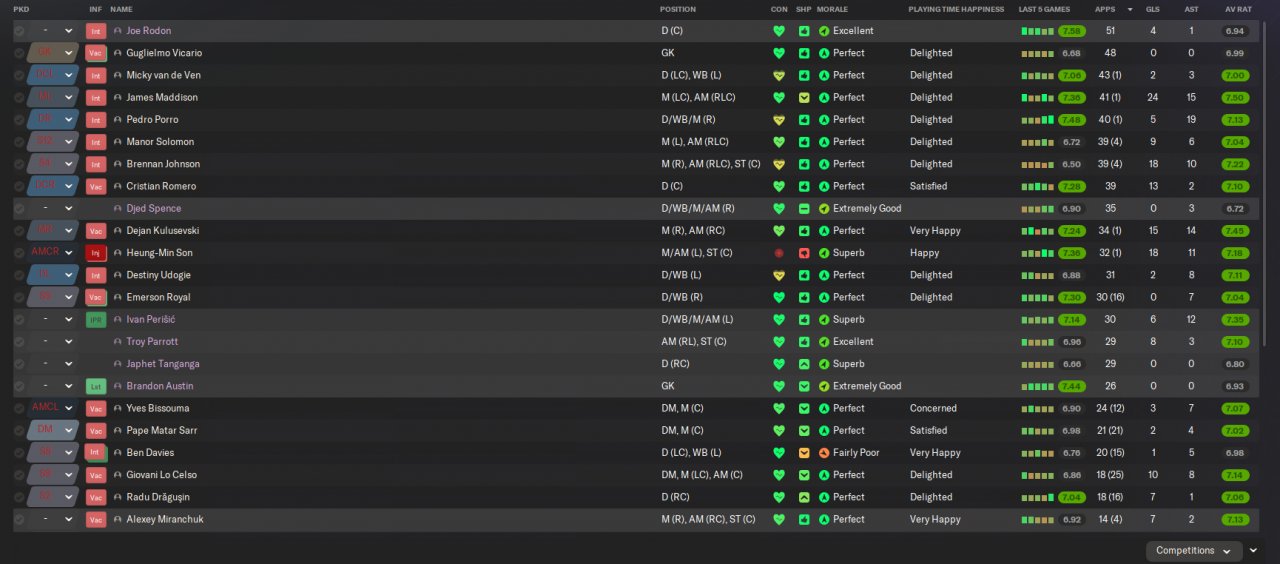Click James Maddison's yellow match sharpness icon

point(804,98)
